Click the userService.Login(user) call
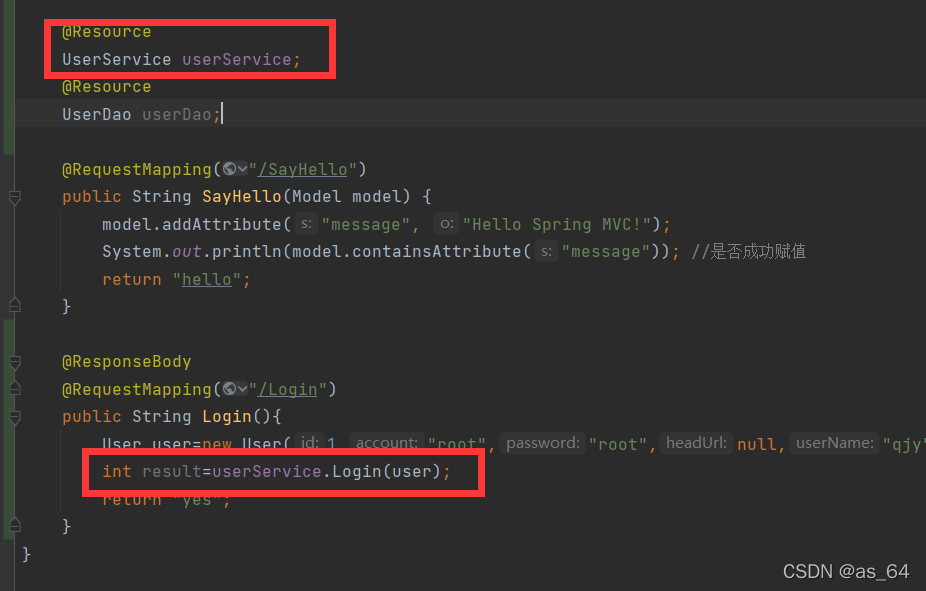 point(326,472)
